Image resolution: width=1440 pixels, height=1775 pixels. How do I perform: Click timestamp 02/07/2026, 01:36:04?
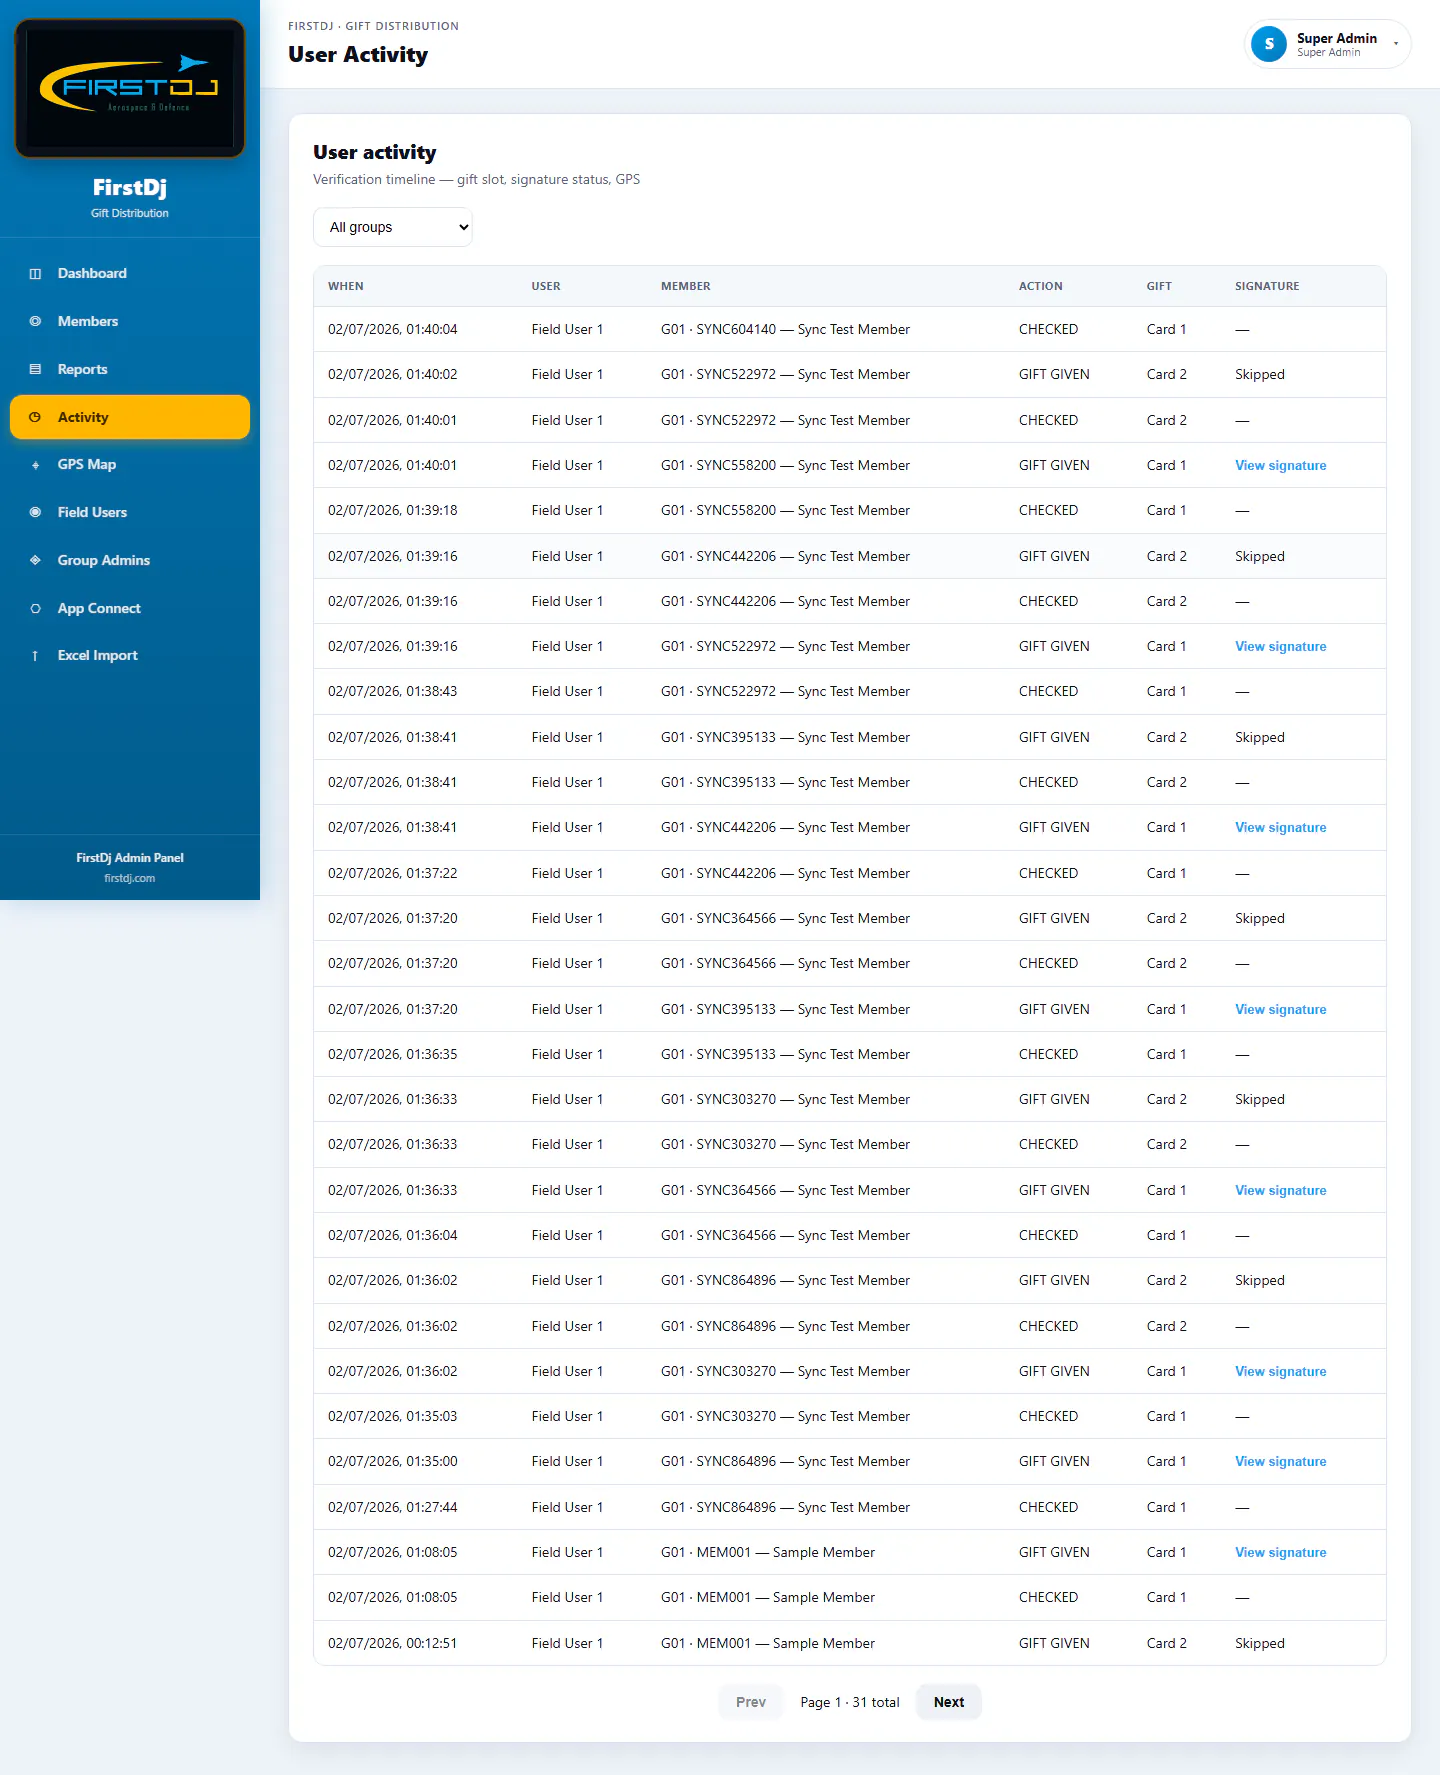point(392,1236)
